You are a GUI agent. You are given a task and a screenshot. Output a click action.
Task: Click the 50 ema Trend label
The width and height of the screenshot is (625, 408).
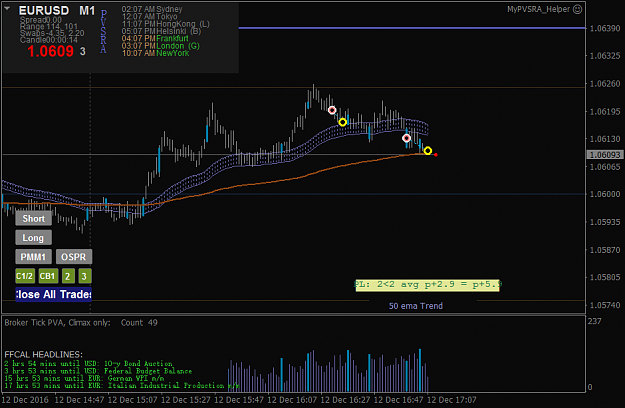416,306
